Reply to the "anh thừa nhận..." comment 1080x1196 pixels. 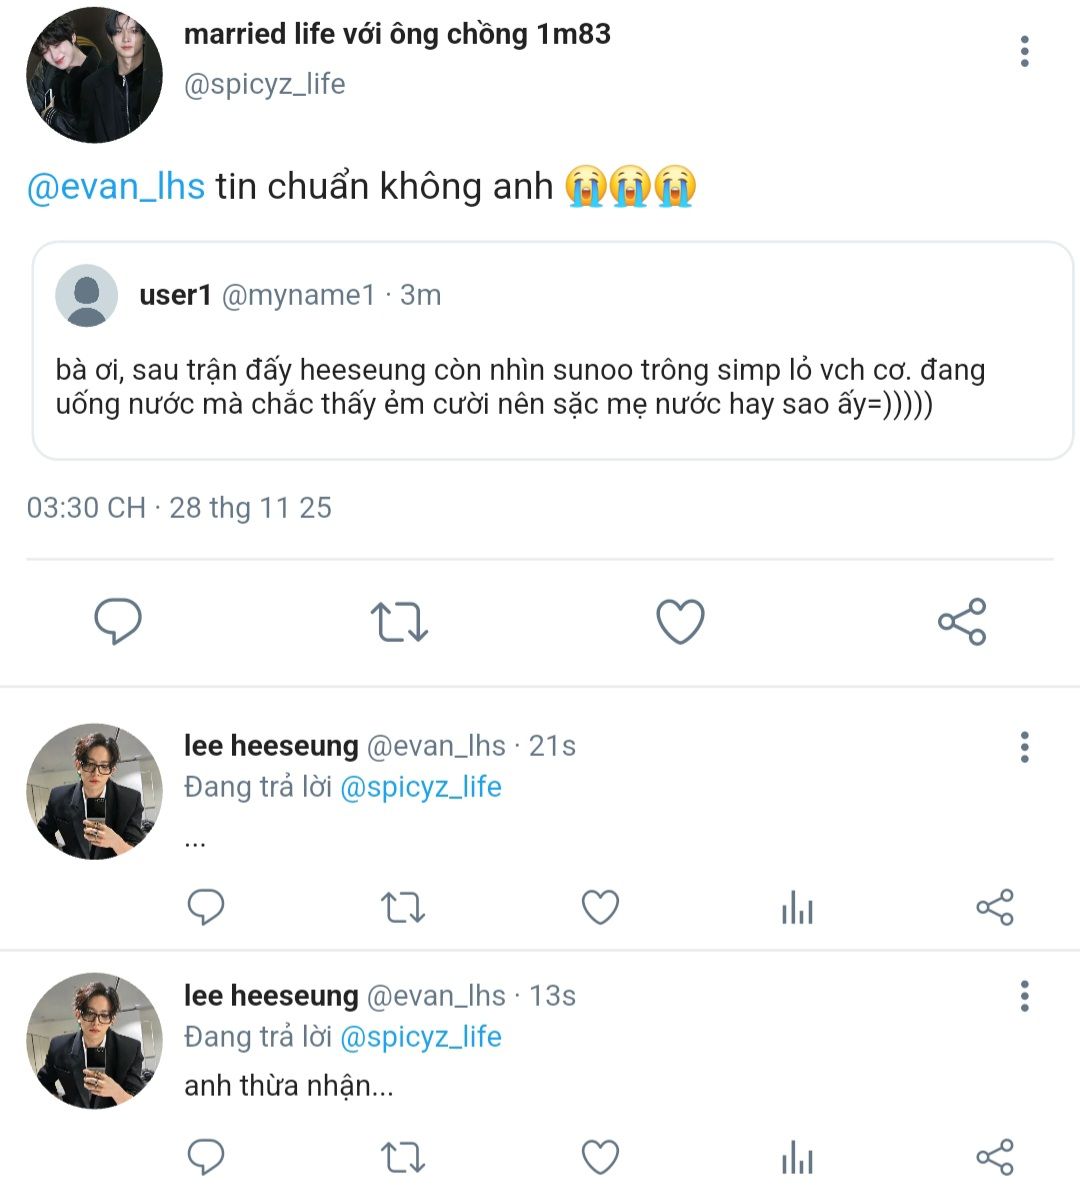(x=206, y=1158)
